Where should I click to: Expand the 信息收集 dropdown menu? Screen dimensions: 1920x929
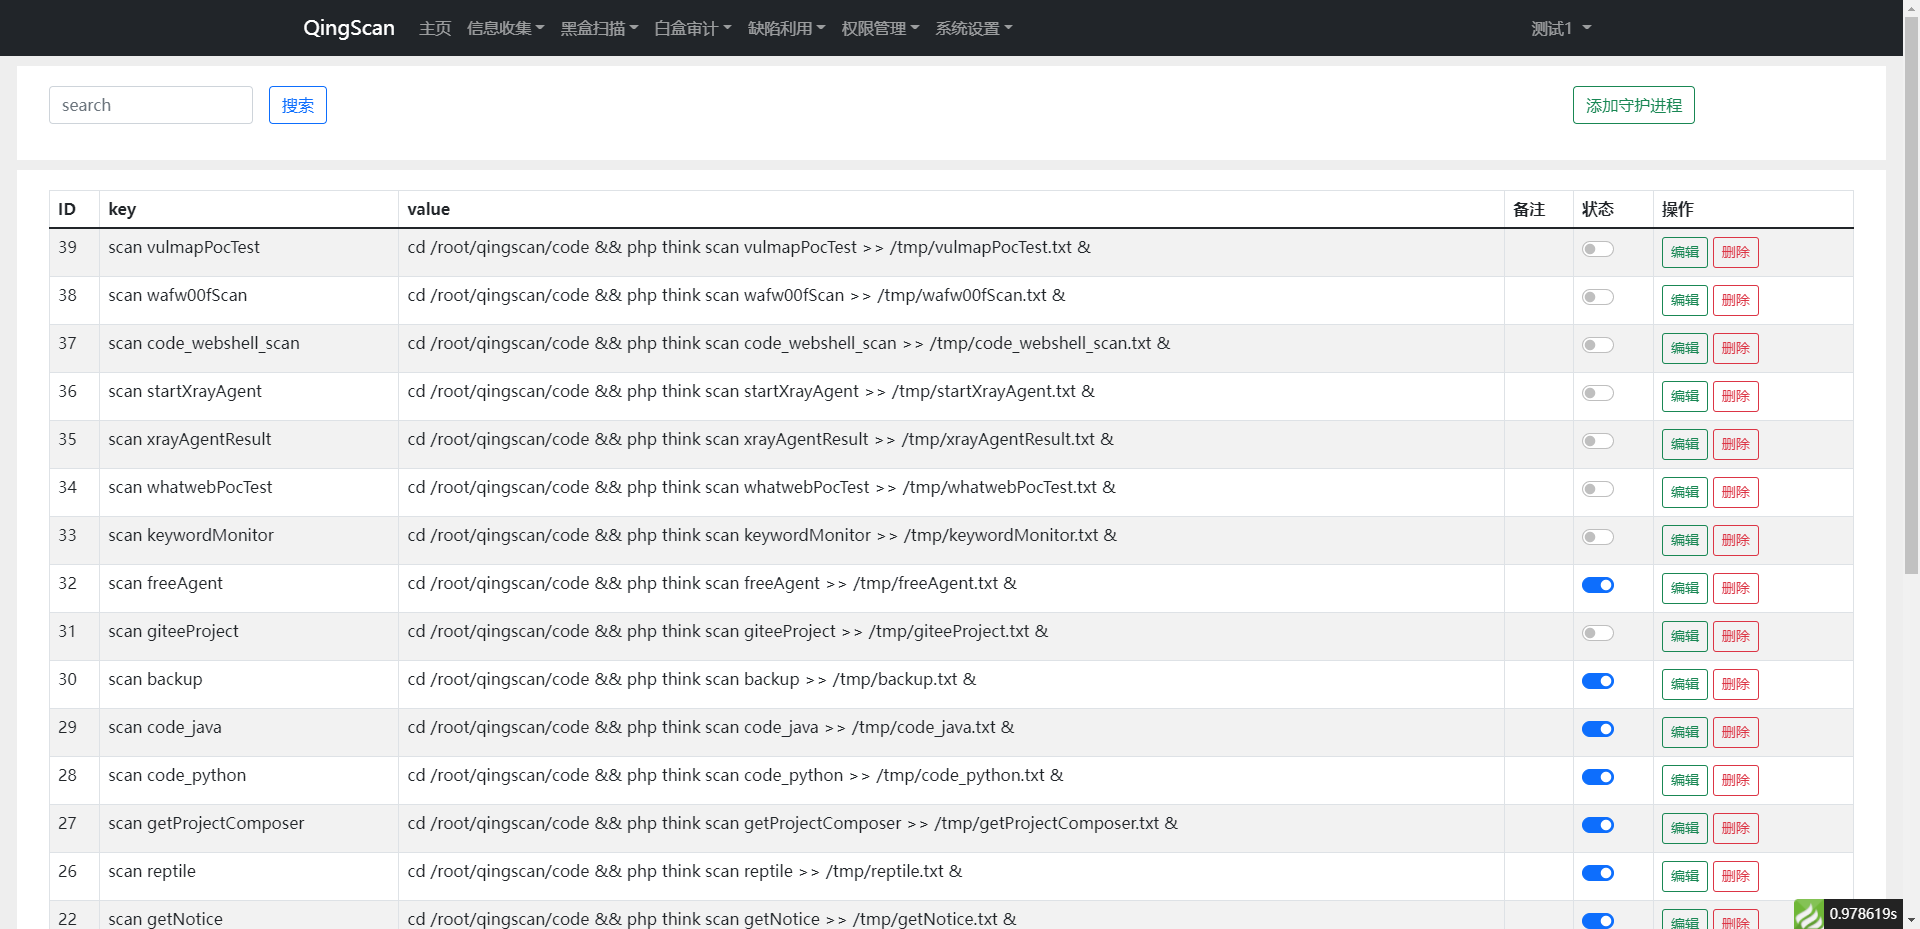click(x=505, y=28)
